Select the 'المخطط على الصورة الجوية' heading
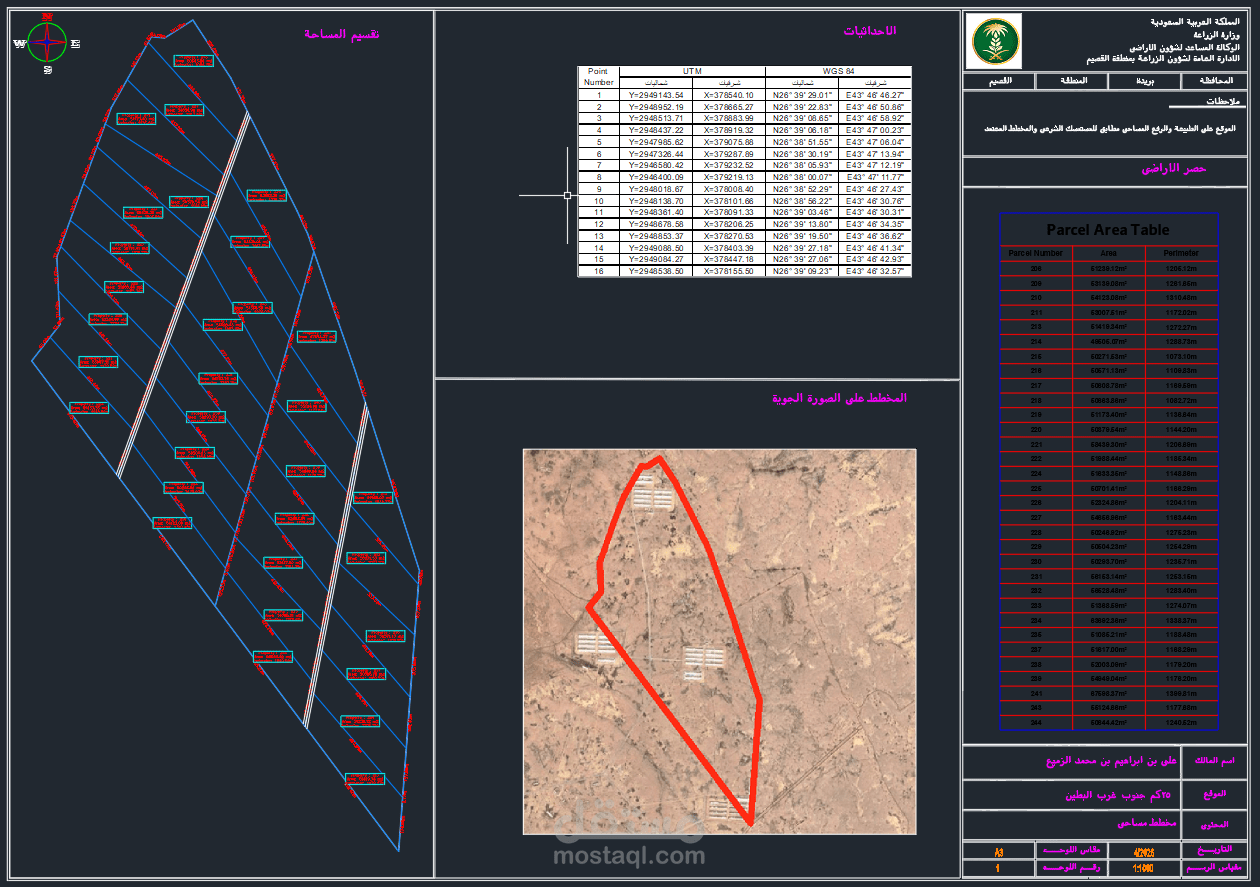The image size is (1260, 887). tap(839, 397)
